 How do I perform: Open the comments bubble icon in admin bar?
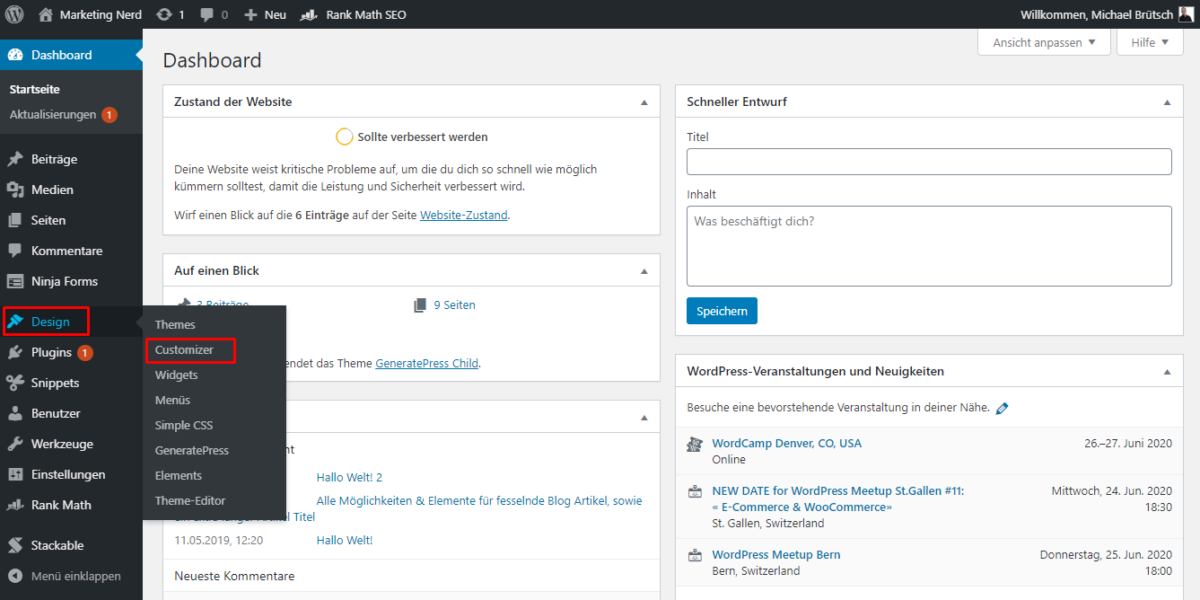[206, 15]
